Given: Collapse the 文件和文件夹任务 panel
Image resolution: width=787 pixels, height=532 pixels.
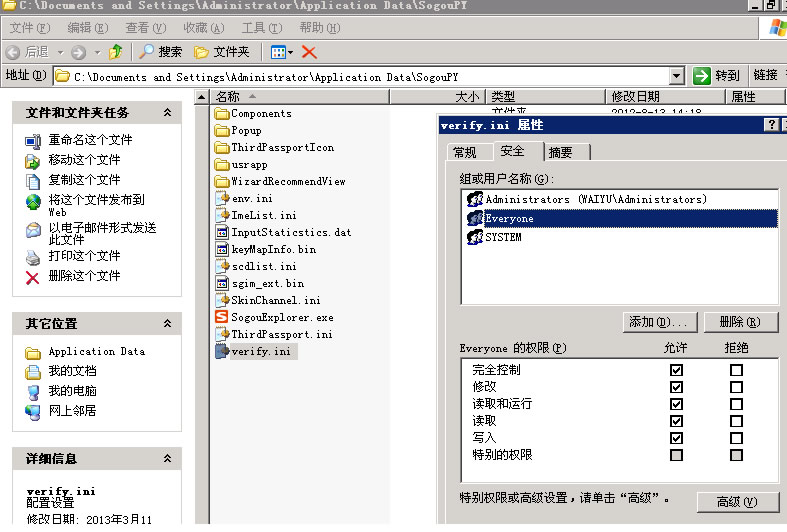Looking at the screenshot, I should point(168,112).
